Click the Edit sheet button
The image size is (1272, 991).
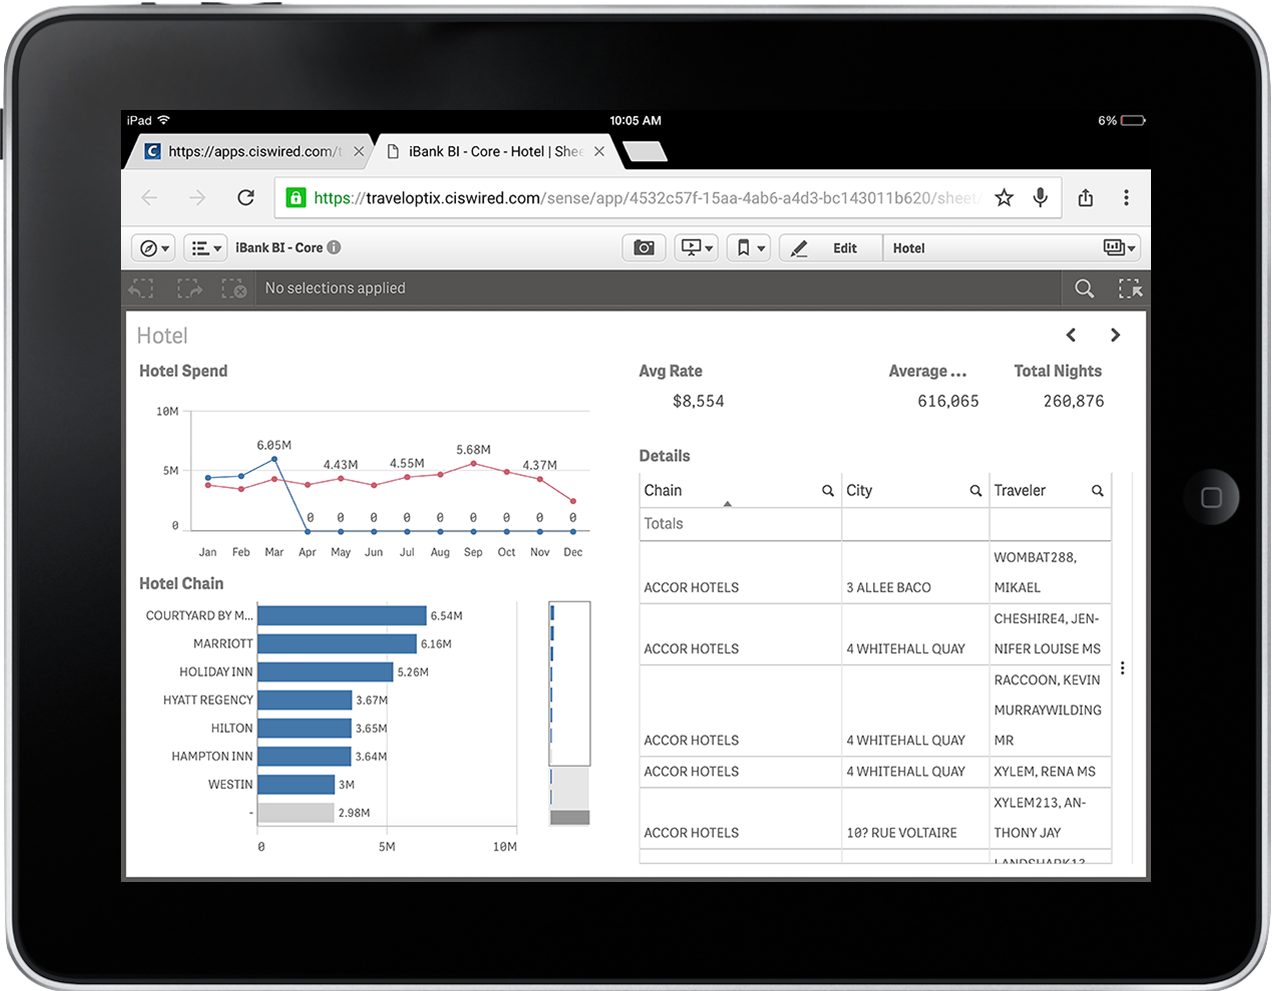831,248
